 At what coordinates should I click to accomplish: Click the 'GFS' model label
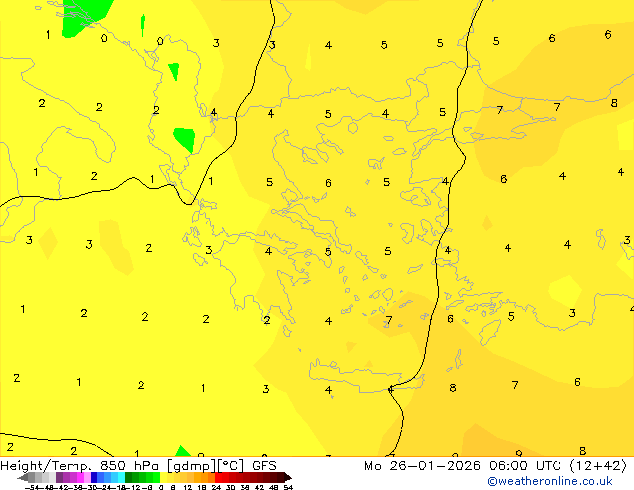[264, 466]
